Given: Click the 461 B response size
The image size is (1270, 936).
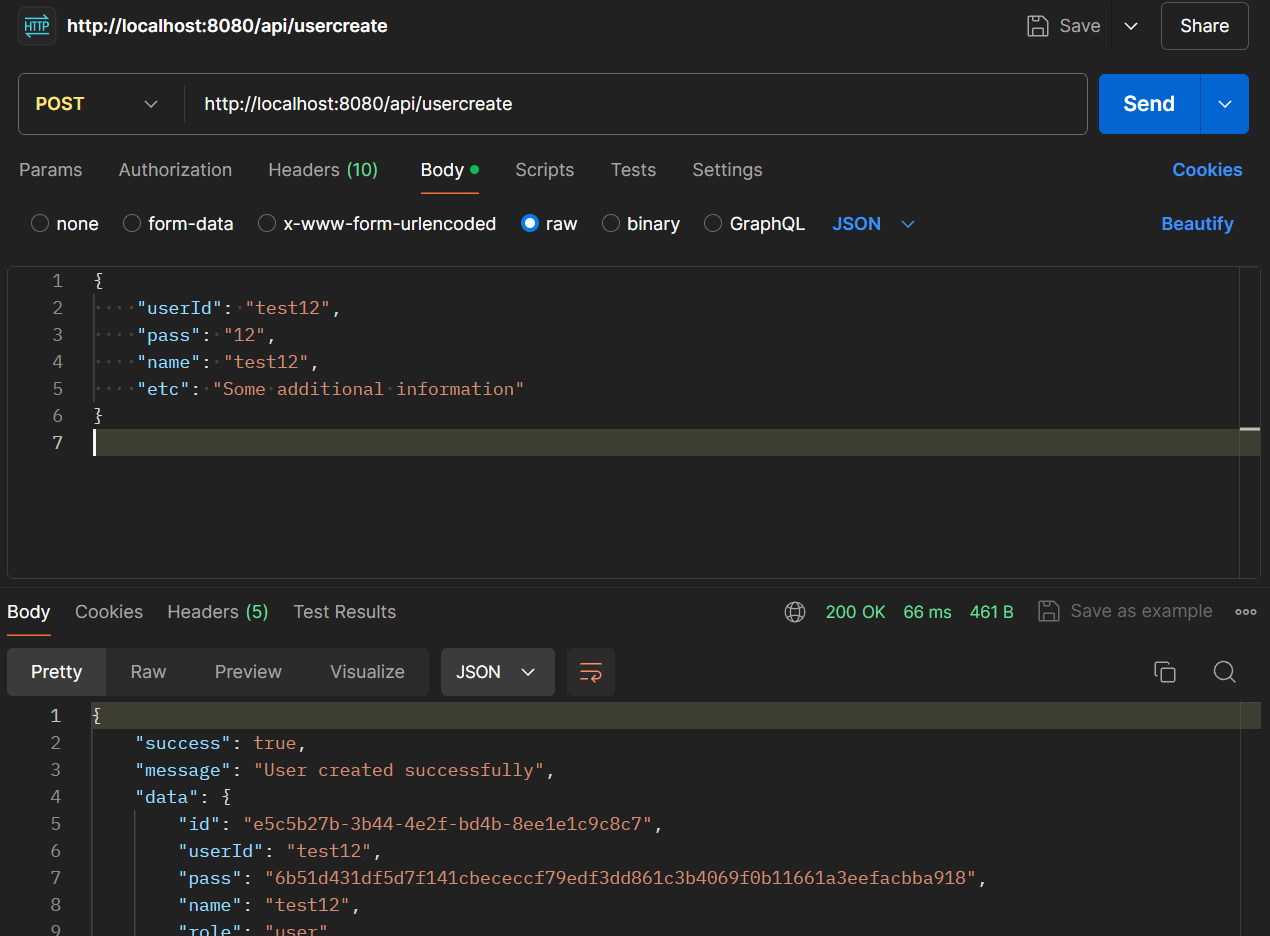Looking at the screenshot, I should coord(992,612).
